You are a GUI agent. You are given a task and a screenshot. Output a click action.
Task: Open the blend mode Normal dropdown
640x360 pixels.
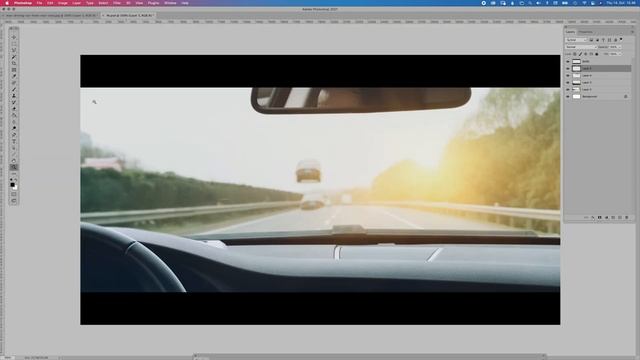point(581,47)
